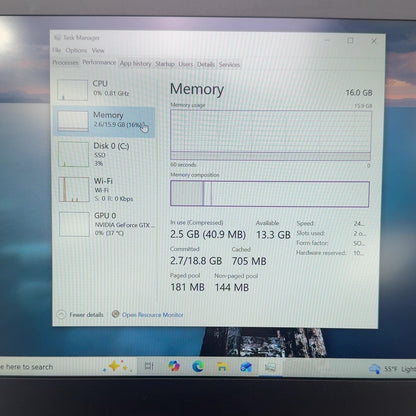Select the Disk 0 (C:) entry

[x=104, y=154]
